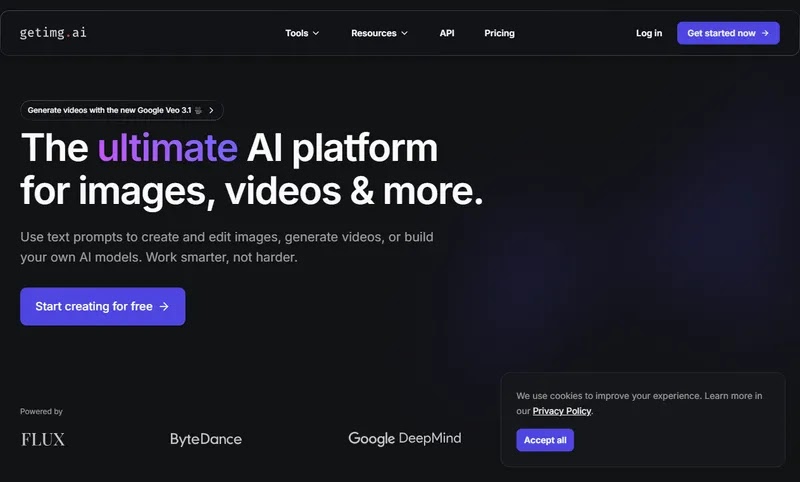
Task: Click the Google DeepMind logo
Action: [405, 439]
